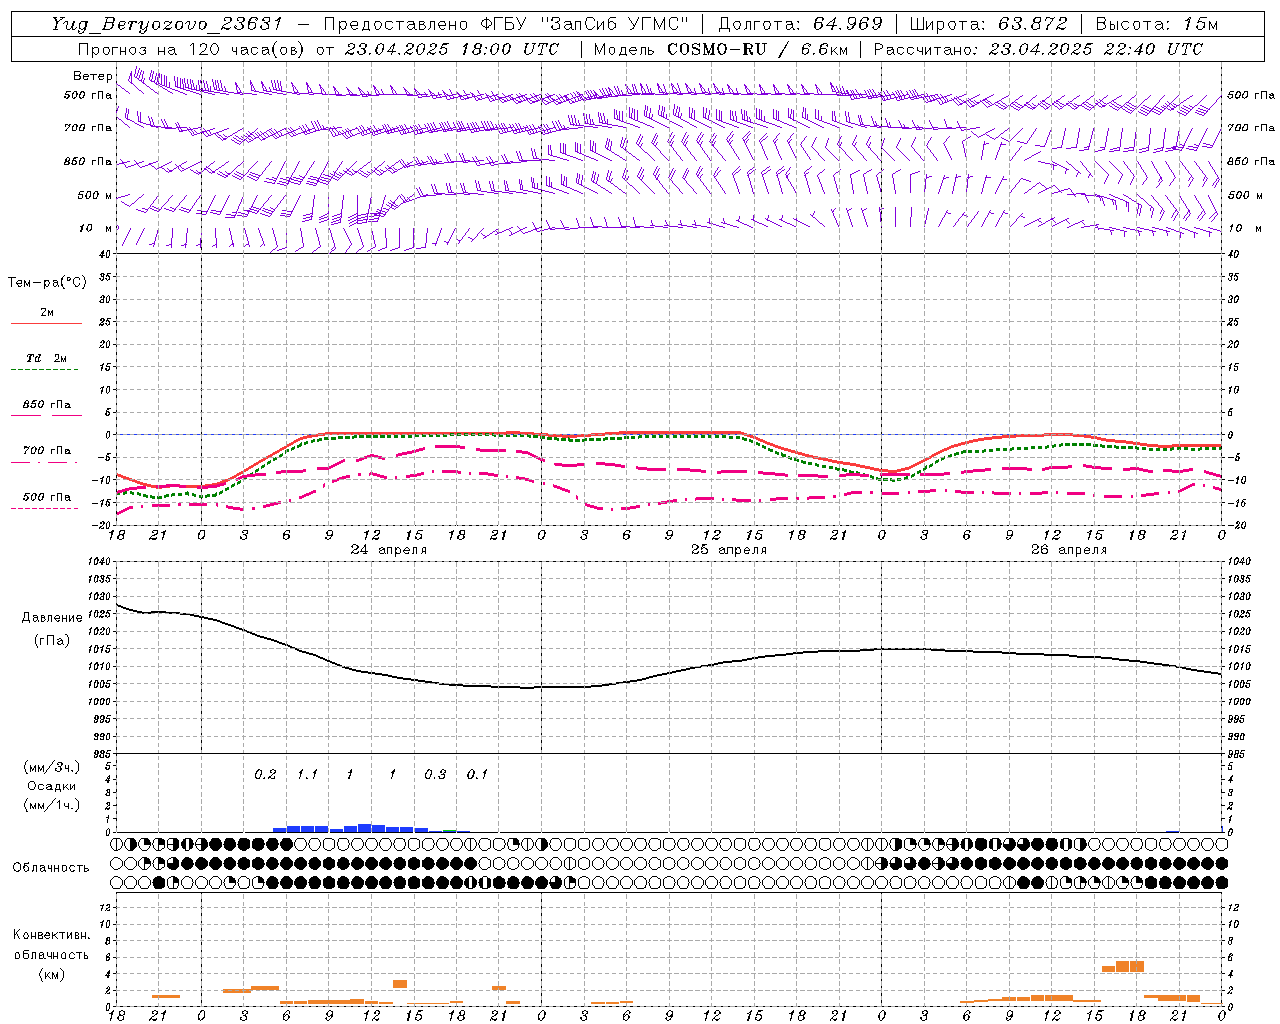Click the station title Yug_Beryozovo_23631
The width and height of the screenshot is (1280, 1024).
click(168, 24)
